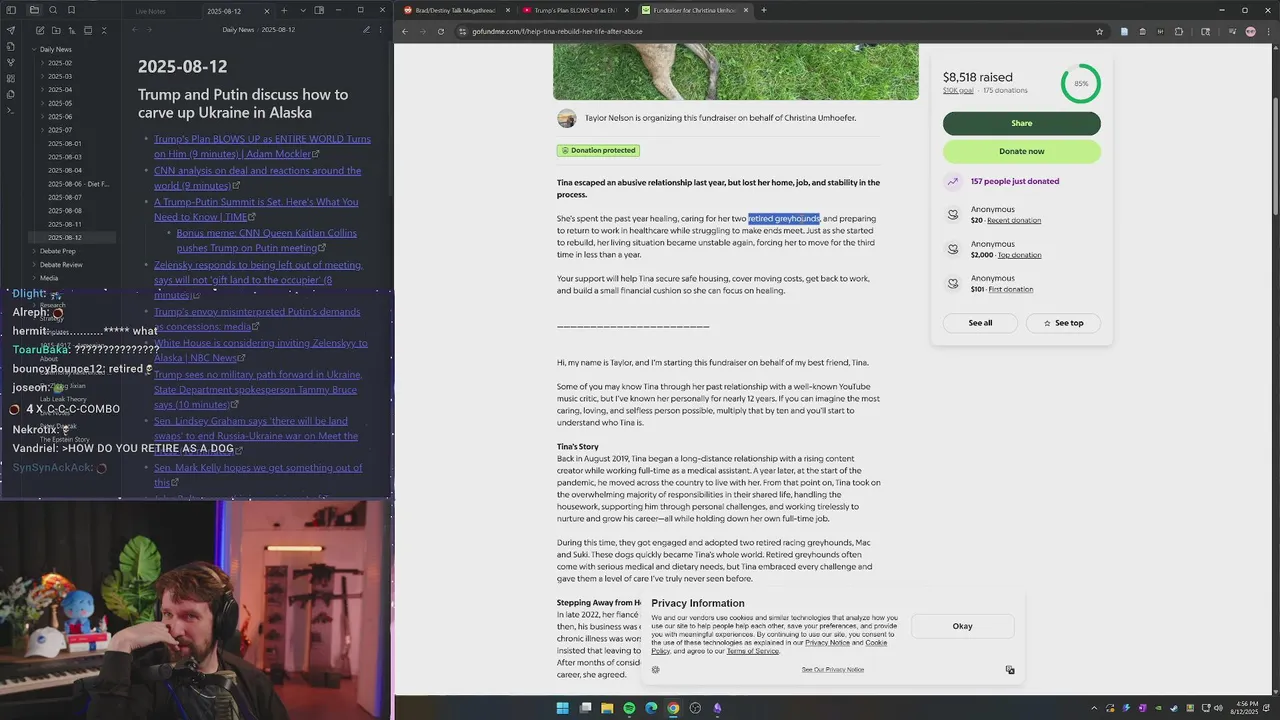Viewport: 1280px width, 720px height.
Task: Expand the Debate Review folder
Action: click(x=58, y=265)
